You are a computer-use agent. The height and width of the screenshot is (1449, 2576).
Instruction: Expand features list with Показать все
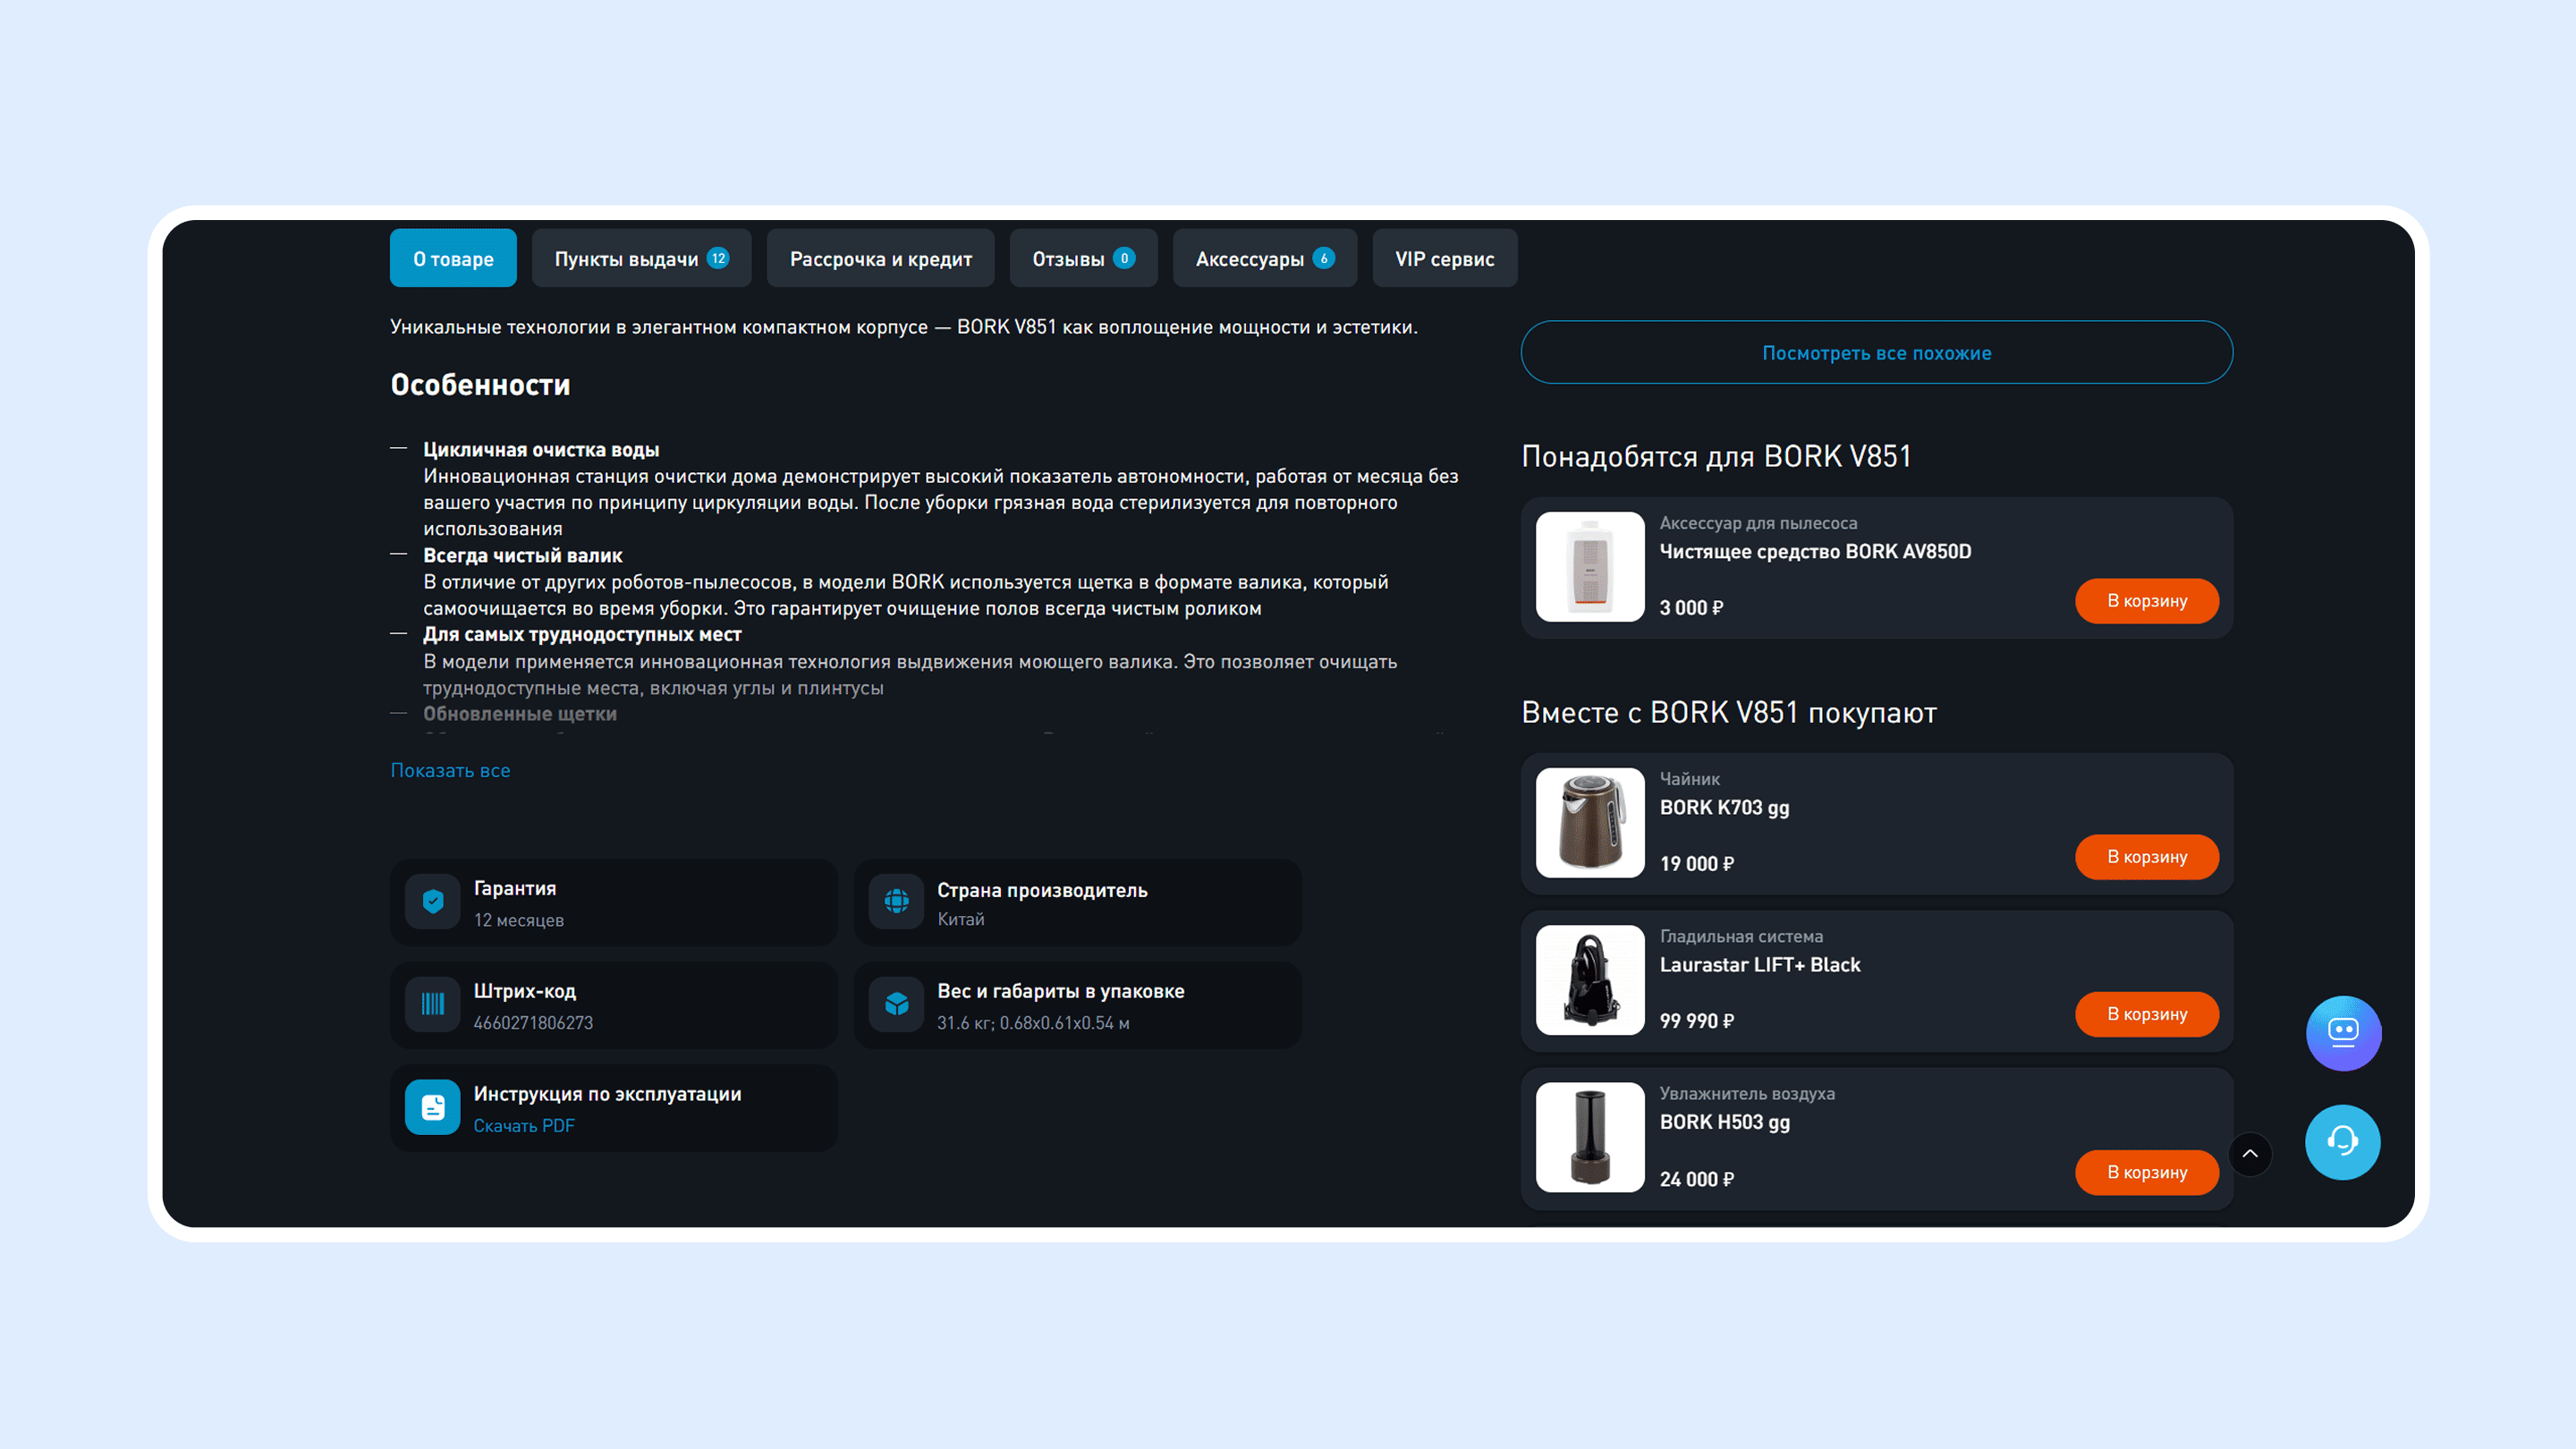coord(450,770)
